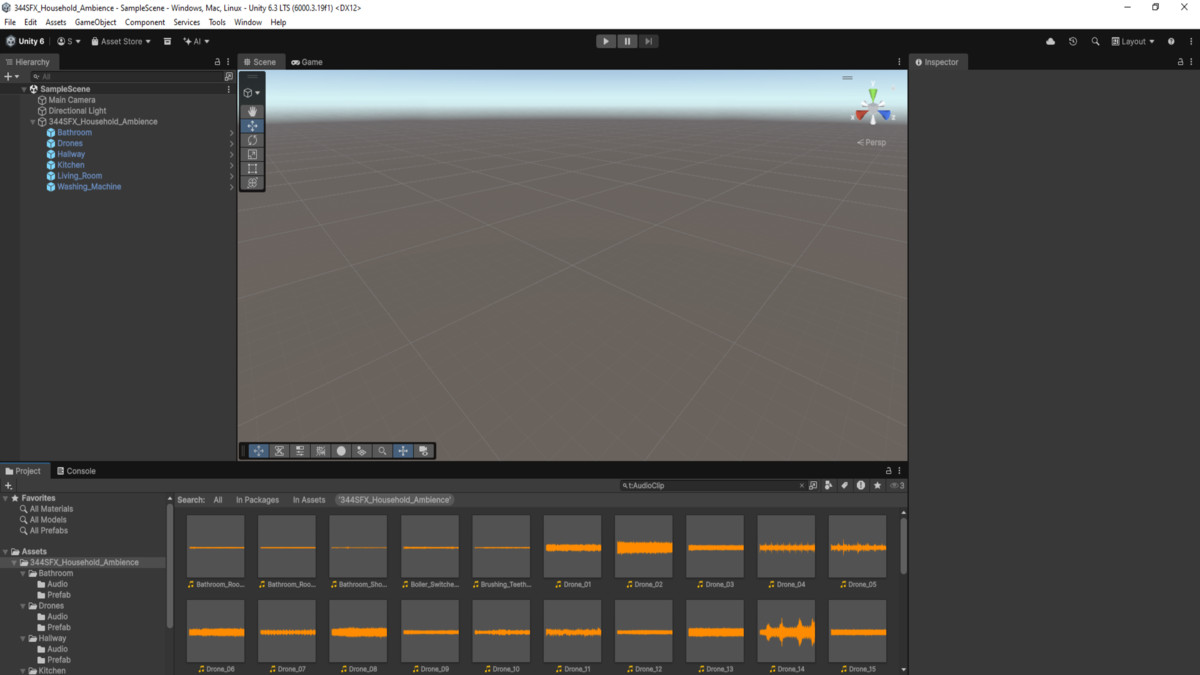Image resolution: width=1200 pixels, height=675 pixels.
Task: Open the account S dropdown
Action: 69,42
